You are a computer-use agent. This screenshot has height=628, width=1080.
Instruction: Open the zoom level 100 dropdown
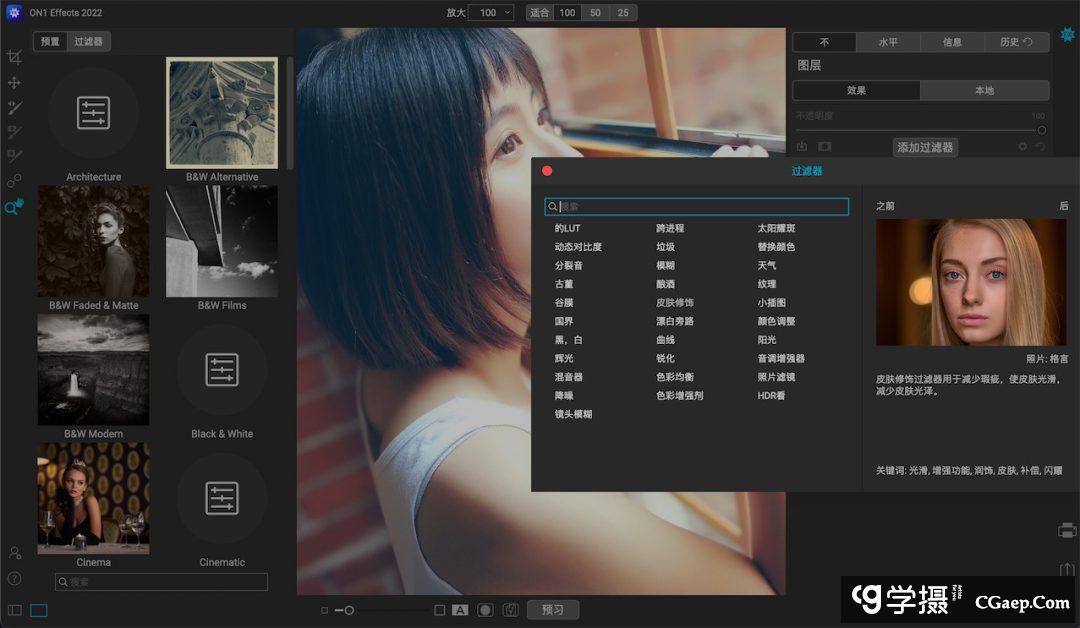click(494, 13)
